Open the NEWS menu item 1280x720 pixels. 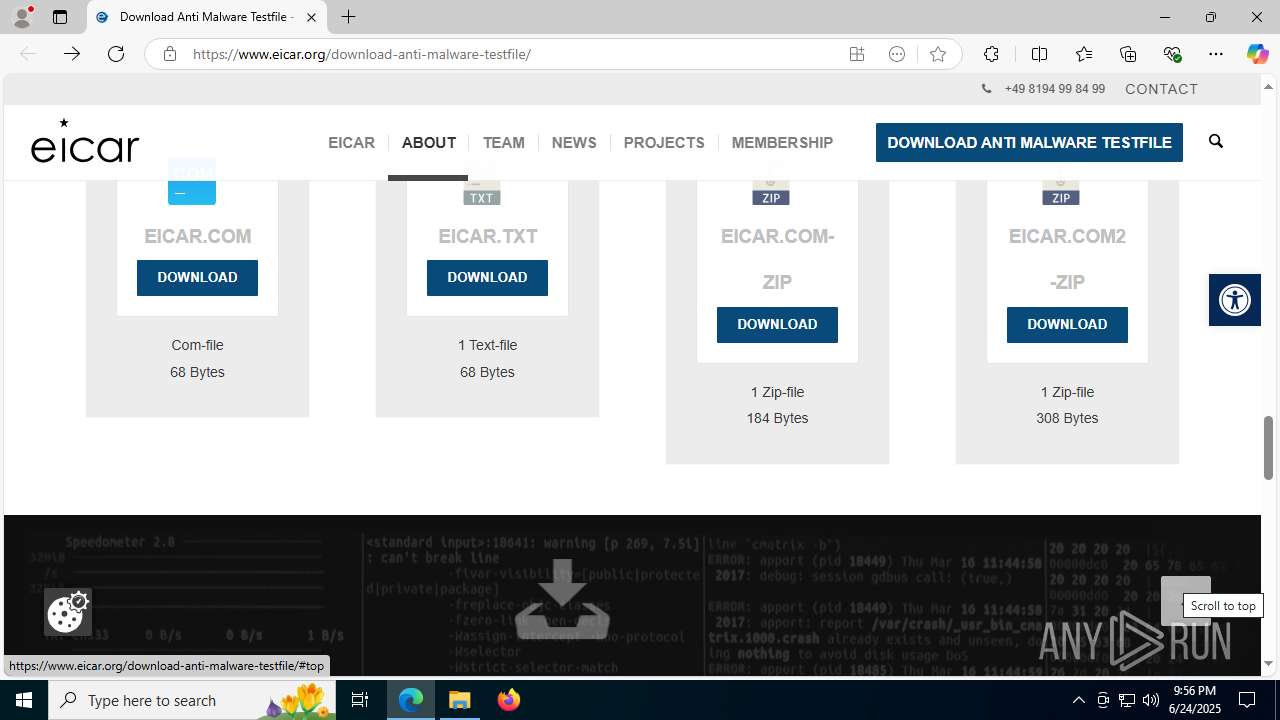574,142
